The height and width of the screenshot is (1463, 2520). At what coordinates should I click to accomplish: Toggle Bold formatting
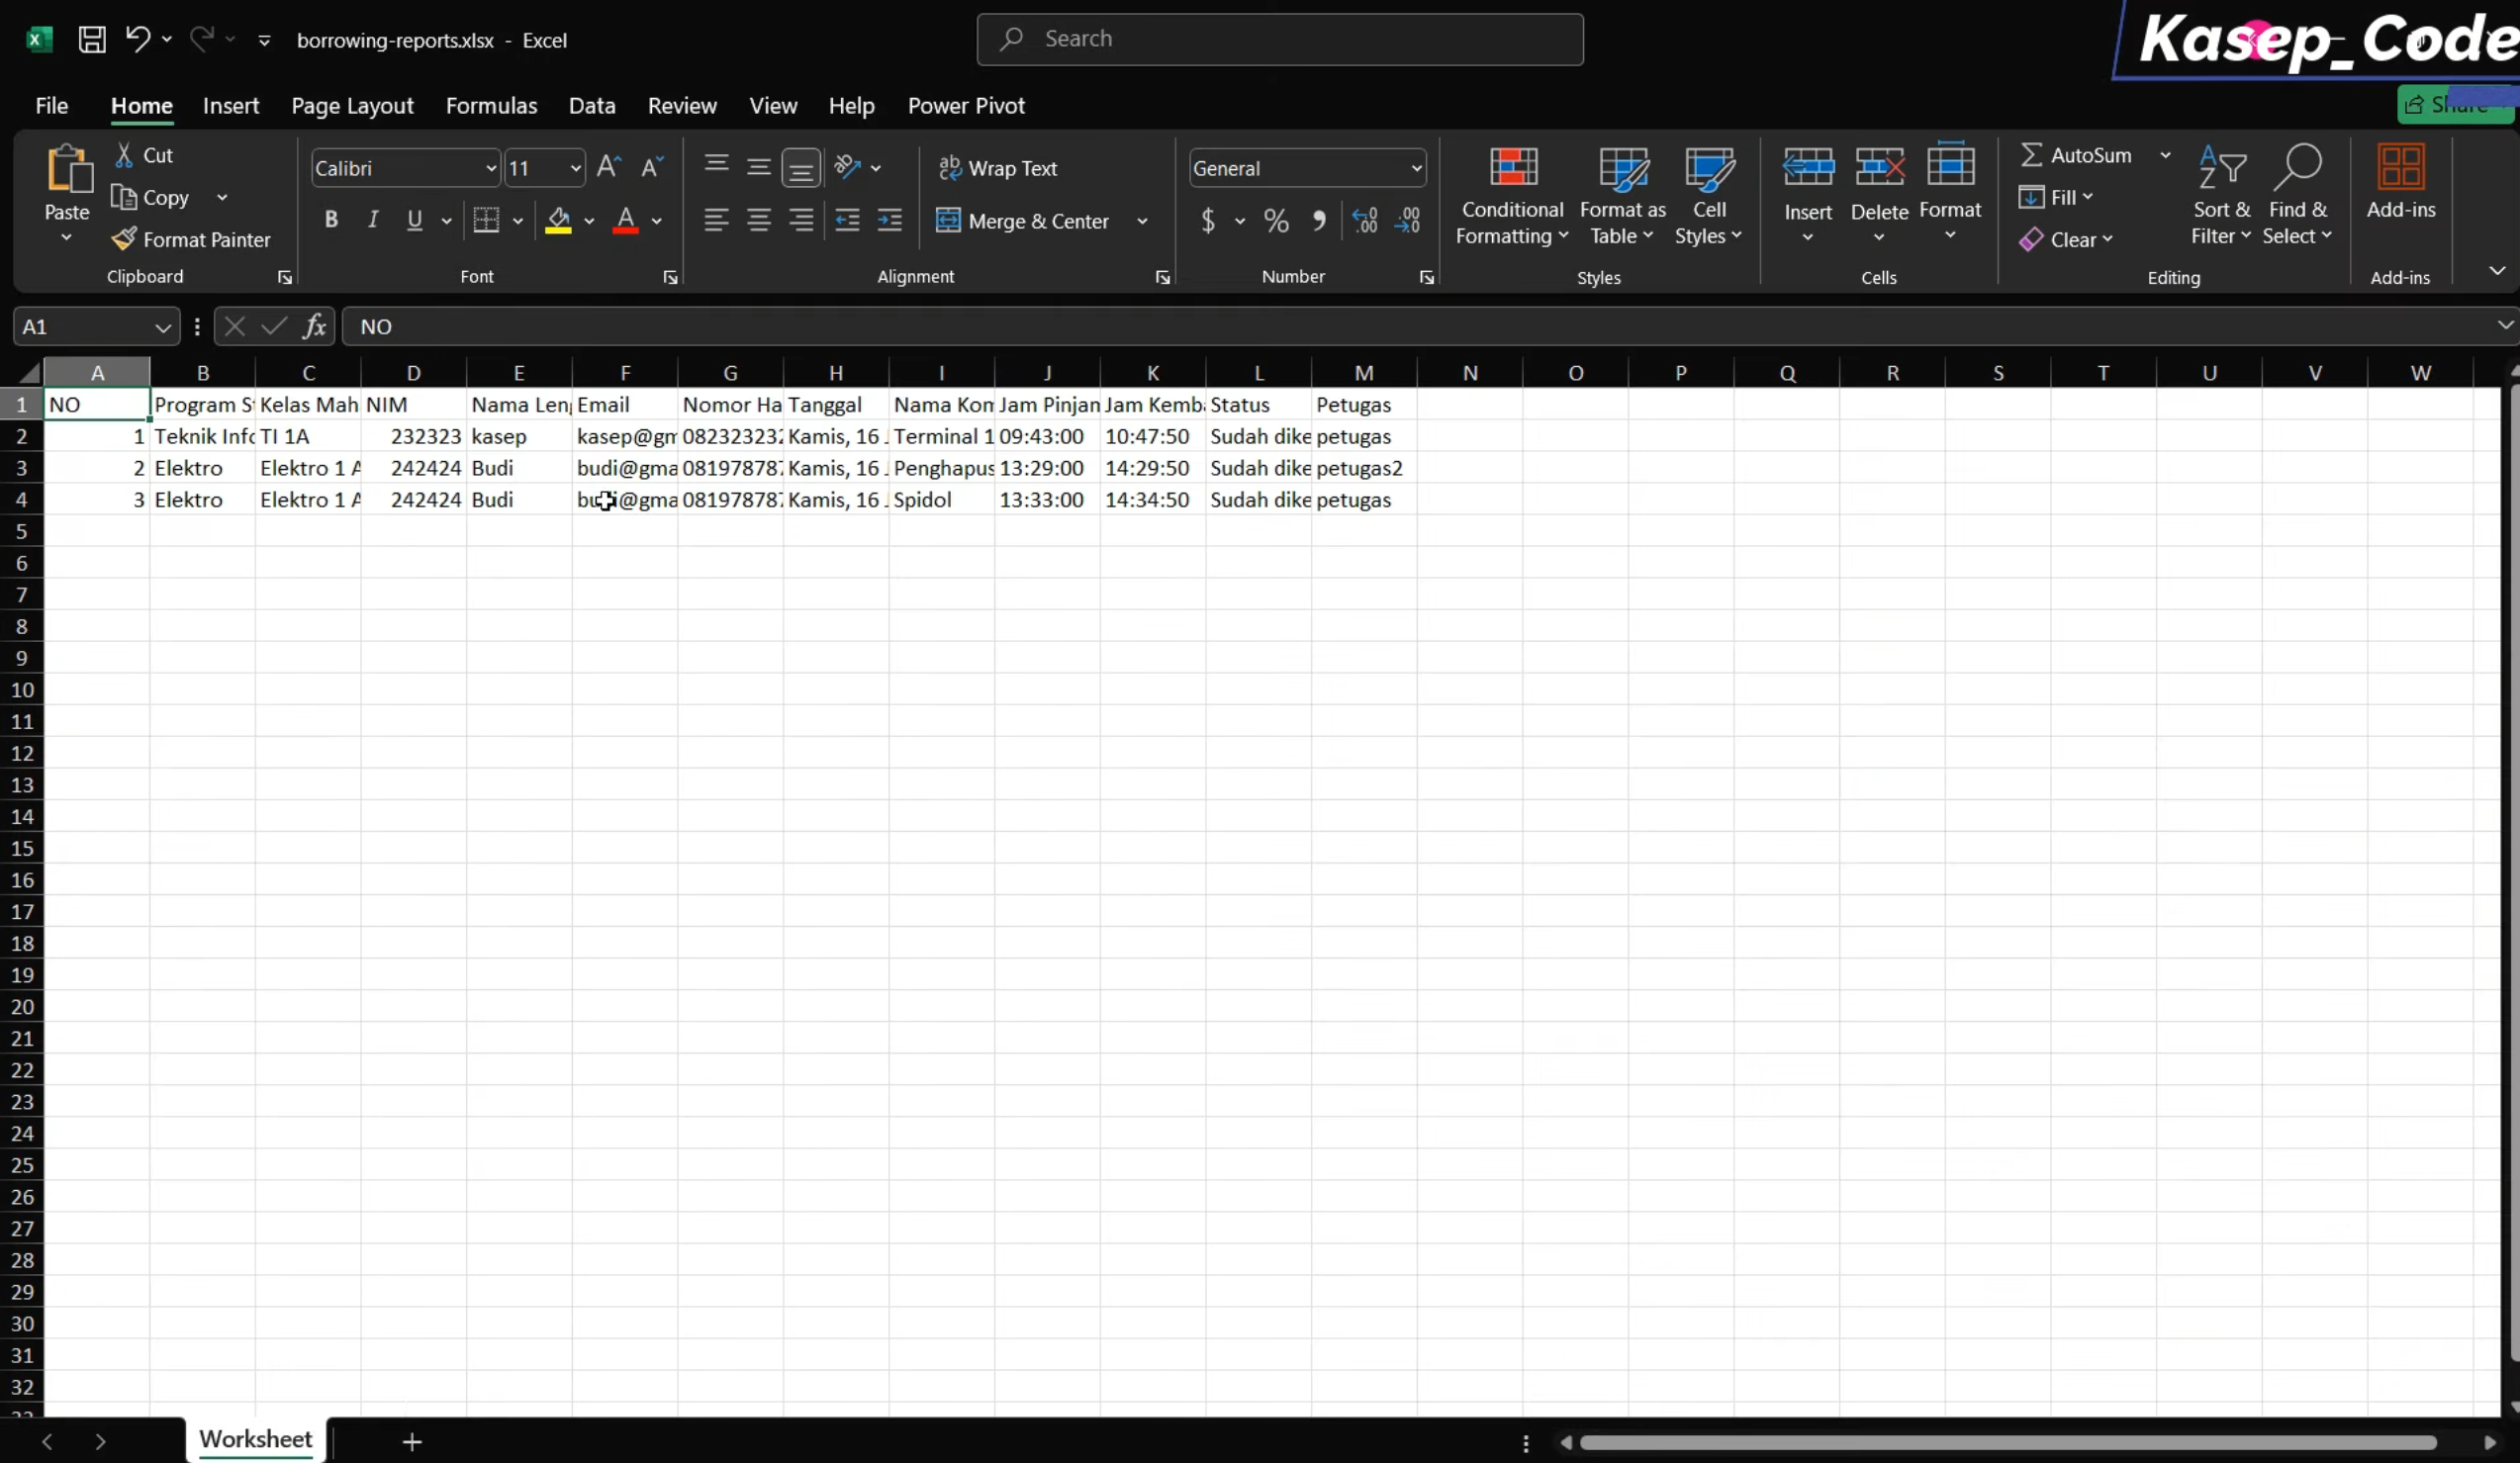coord(331,220)
